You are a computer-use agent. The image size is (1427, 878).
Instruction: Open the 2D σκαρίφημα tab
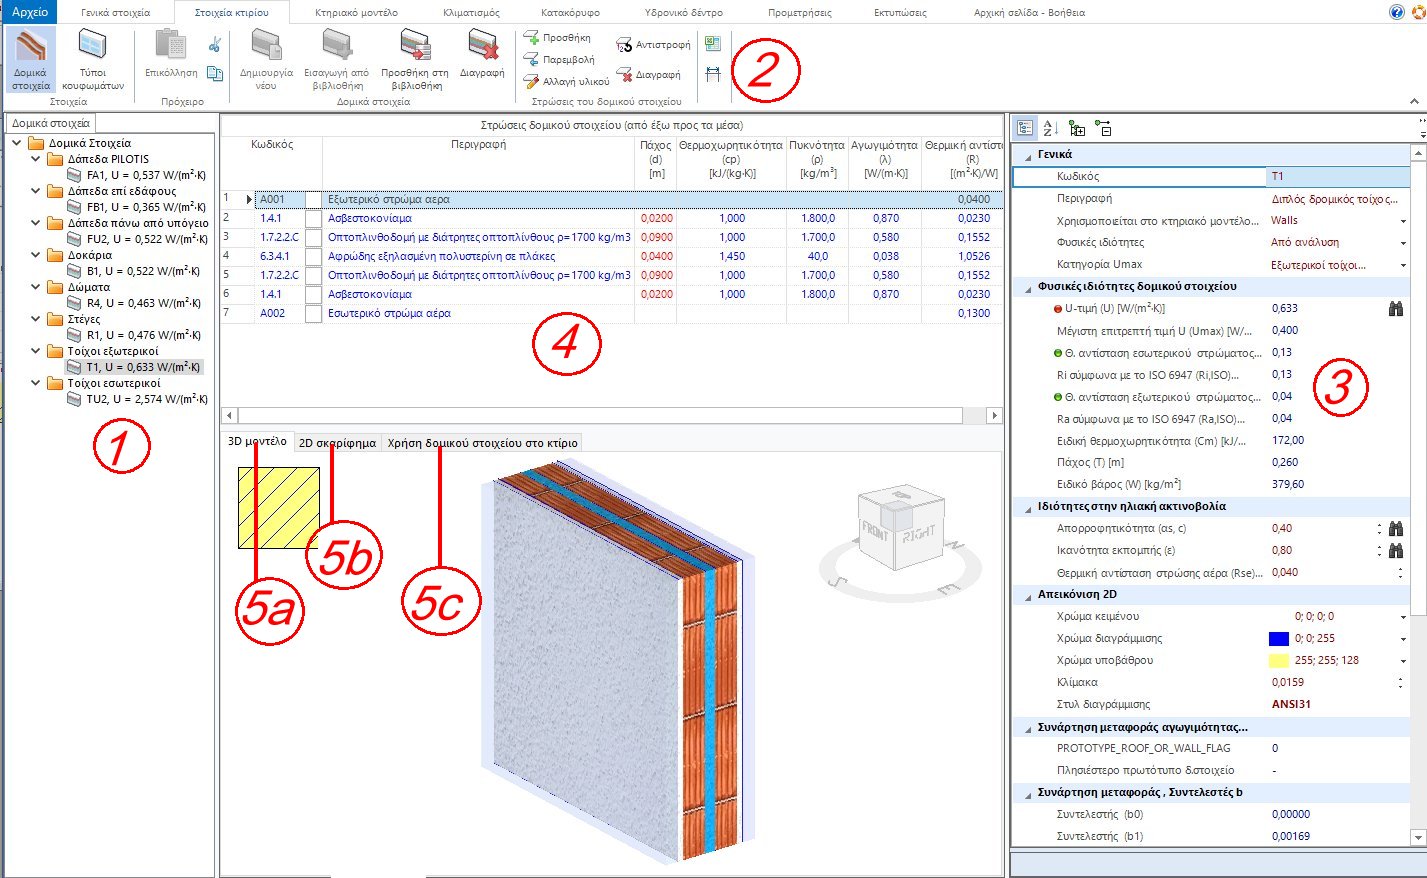coord(336,441)
